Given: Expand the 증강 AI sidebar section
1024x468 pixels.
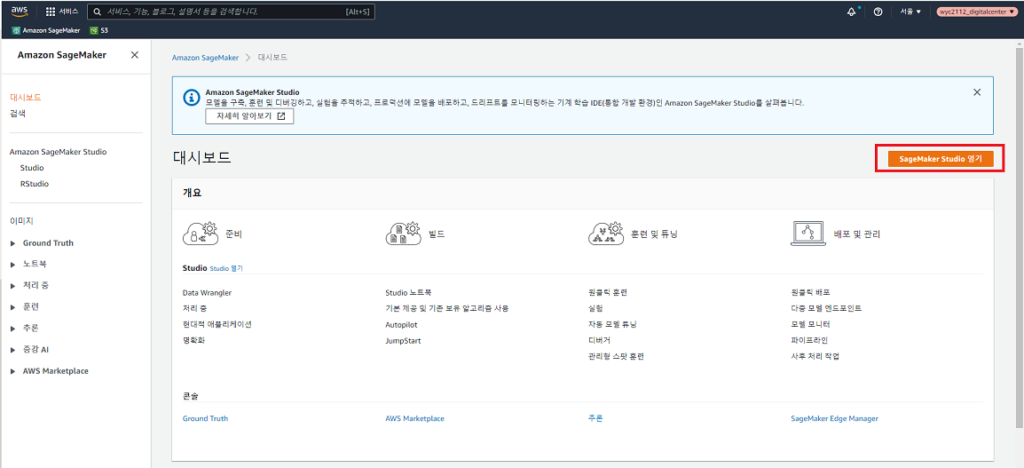Looking at the screenshot, I should point(12,350).
